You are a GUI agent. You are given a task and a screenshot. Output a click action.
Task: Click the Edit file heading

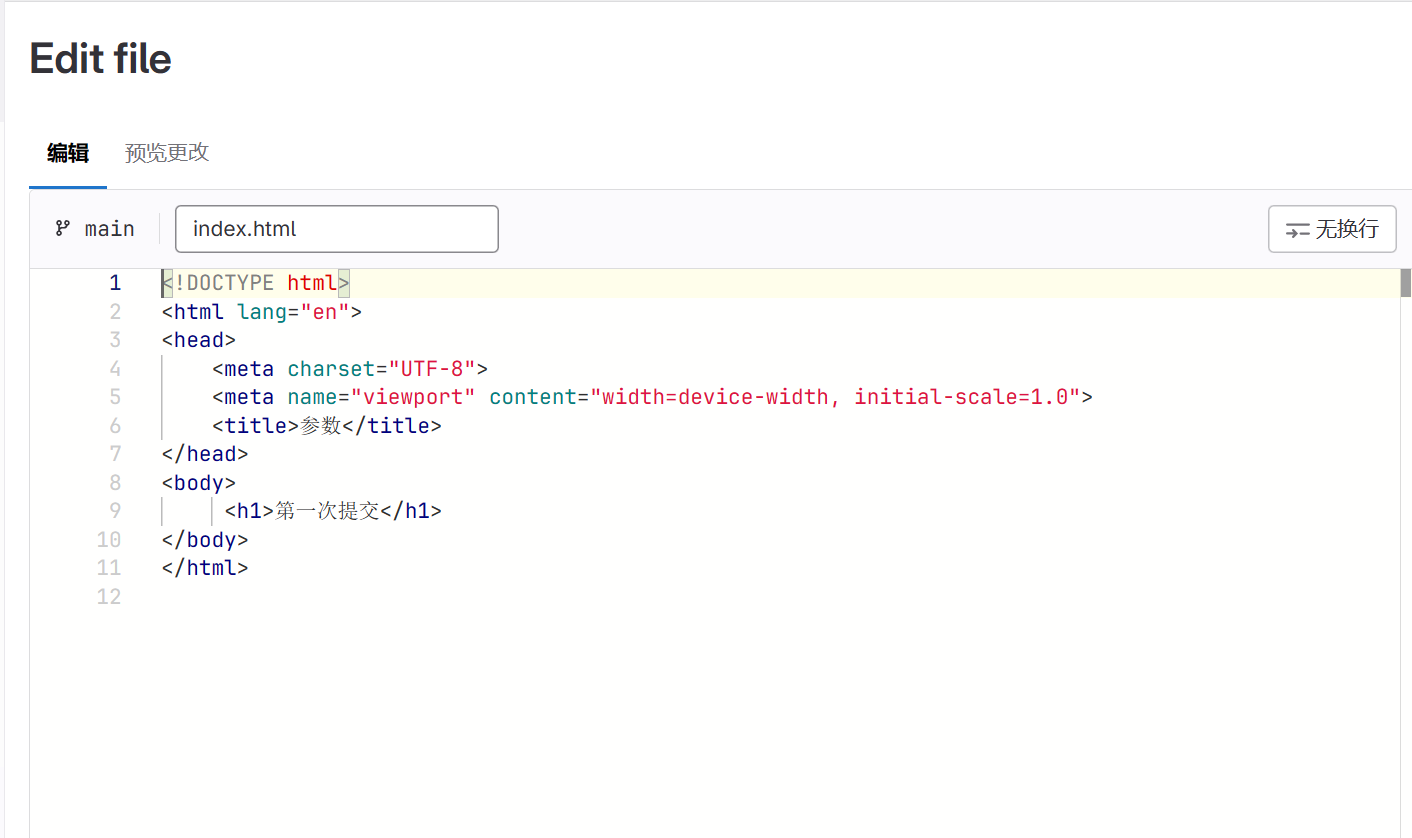pyautogui.click(x=101, y=59)
